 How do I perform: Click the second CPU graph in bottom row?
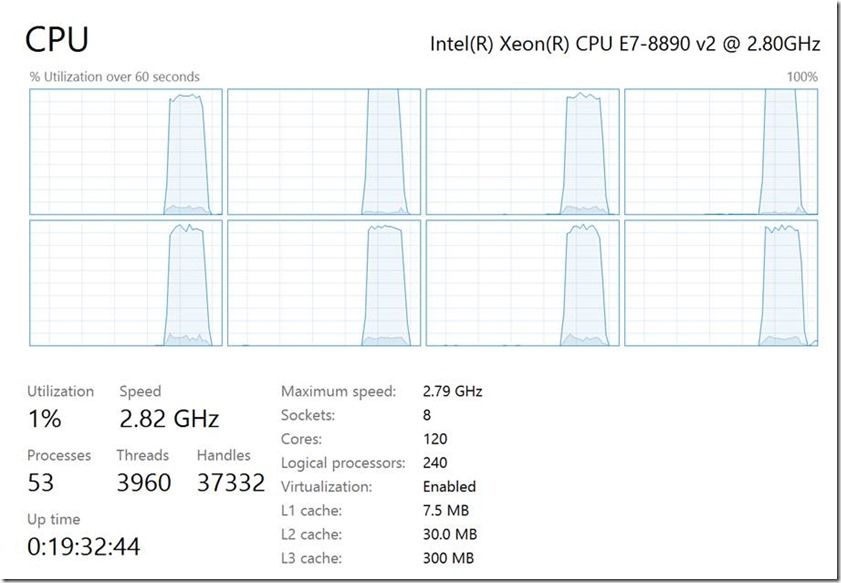[x=324, y=283]
